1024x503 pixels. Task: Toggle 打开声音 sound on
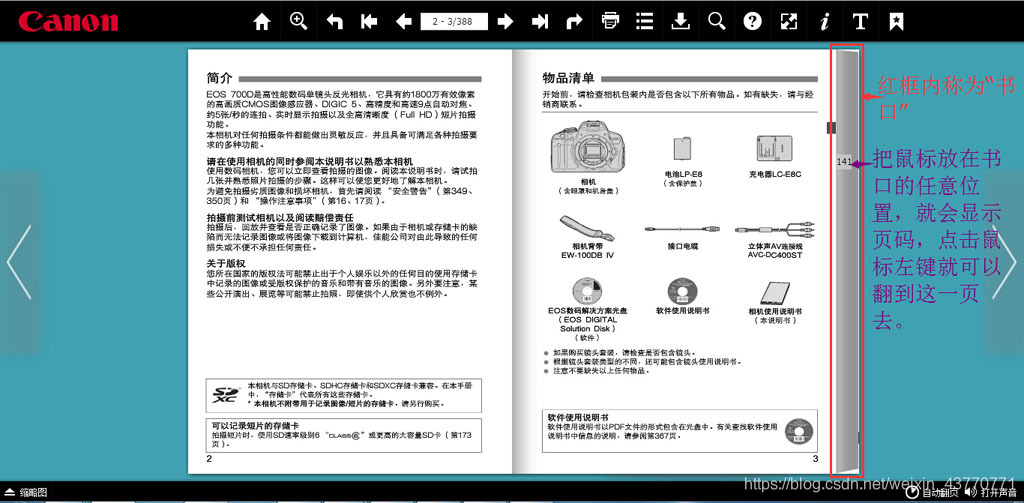click(991, 493)
